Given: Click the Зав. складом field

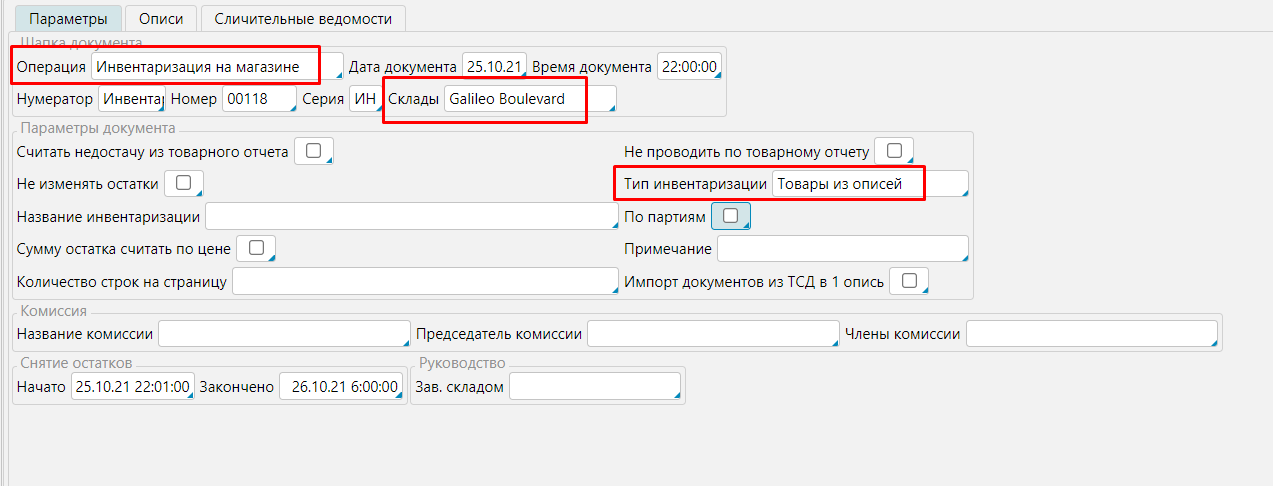Looking at the screenshot, I should click(x=594, y=387).
